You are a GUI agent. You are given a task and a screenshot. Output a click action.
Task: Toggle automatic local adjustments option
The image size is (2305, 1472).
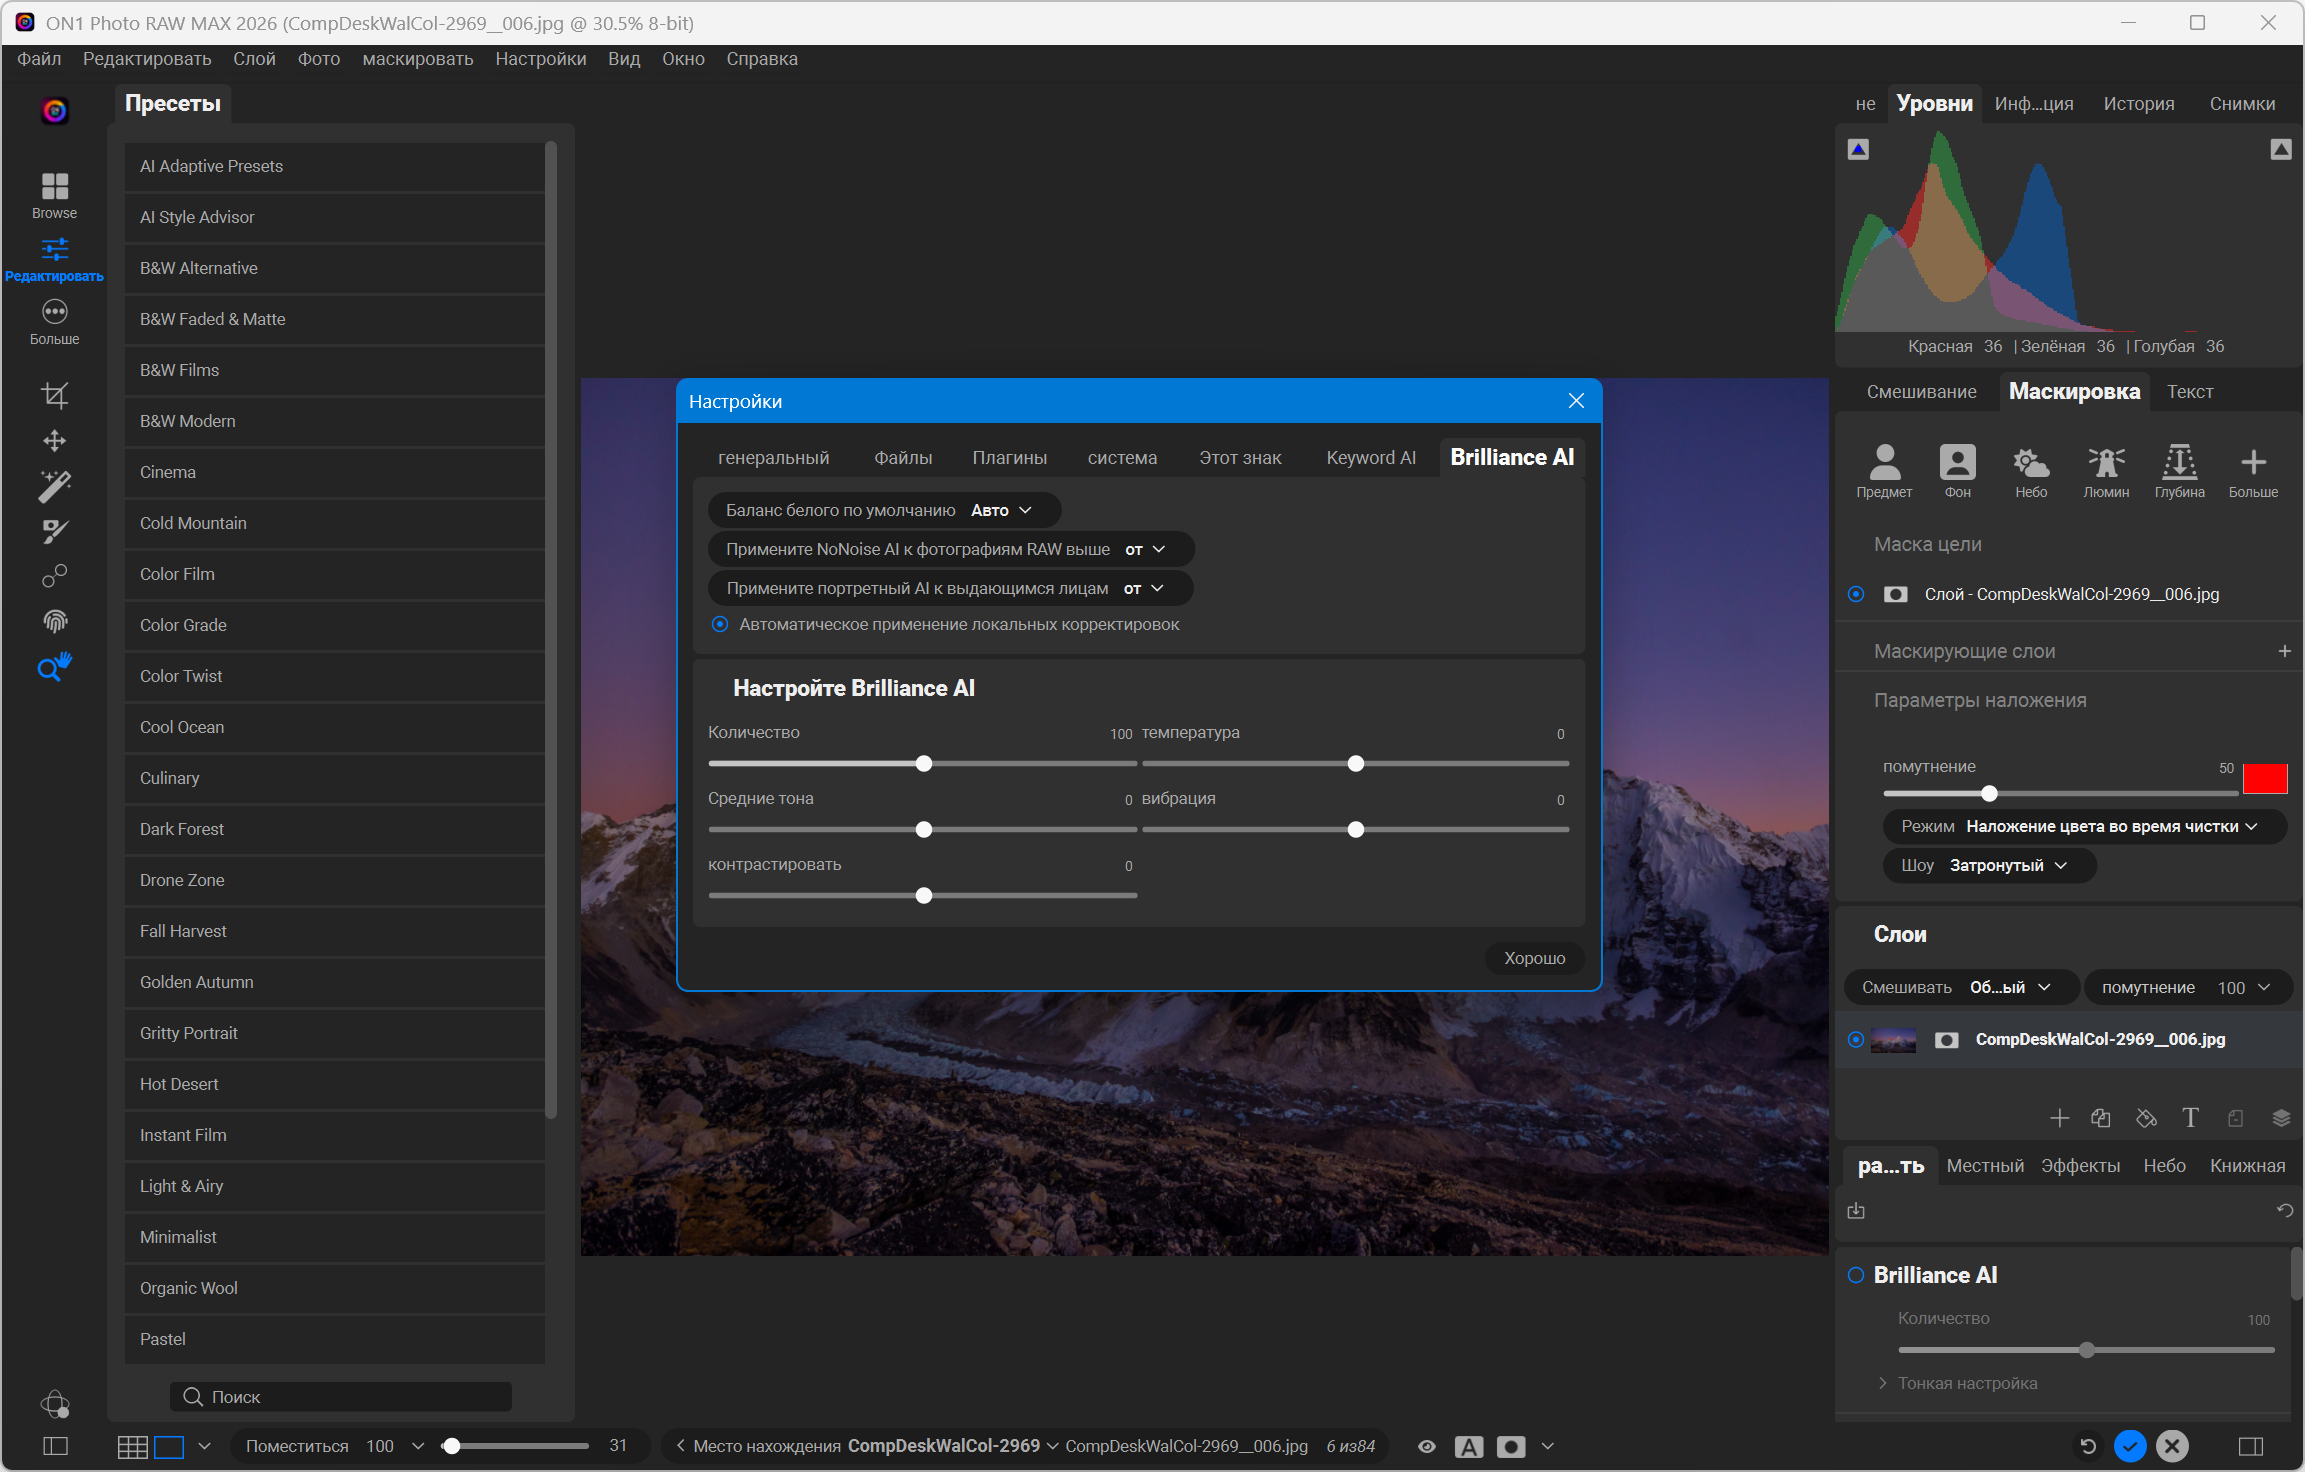720,624
